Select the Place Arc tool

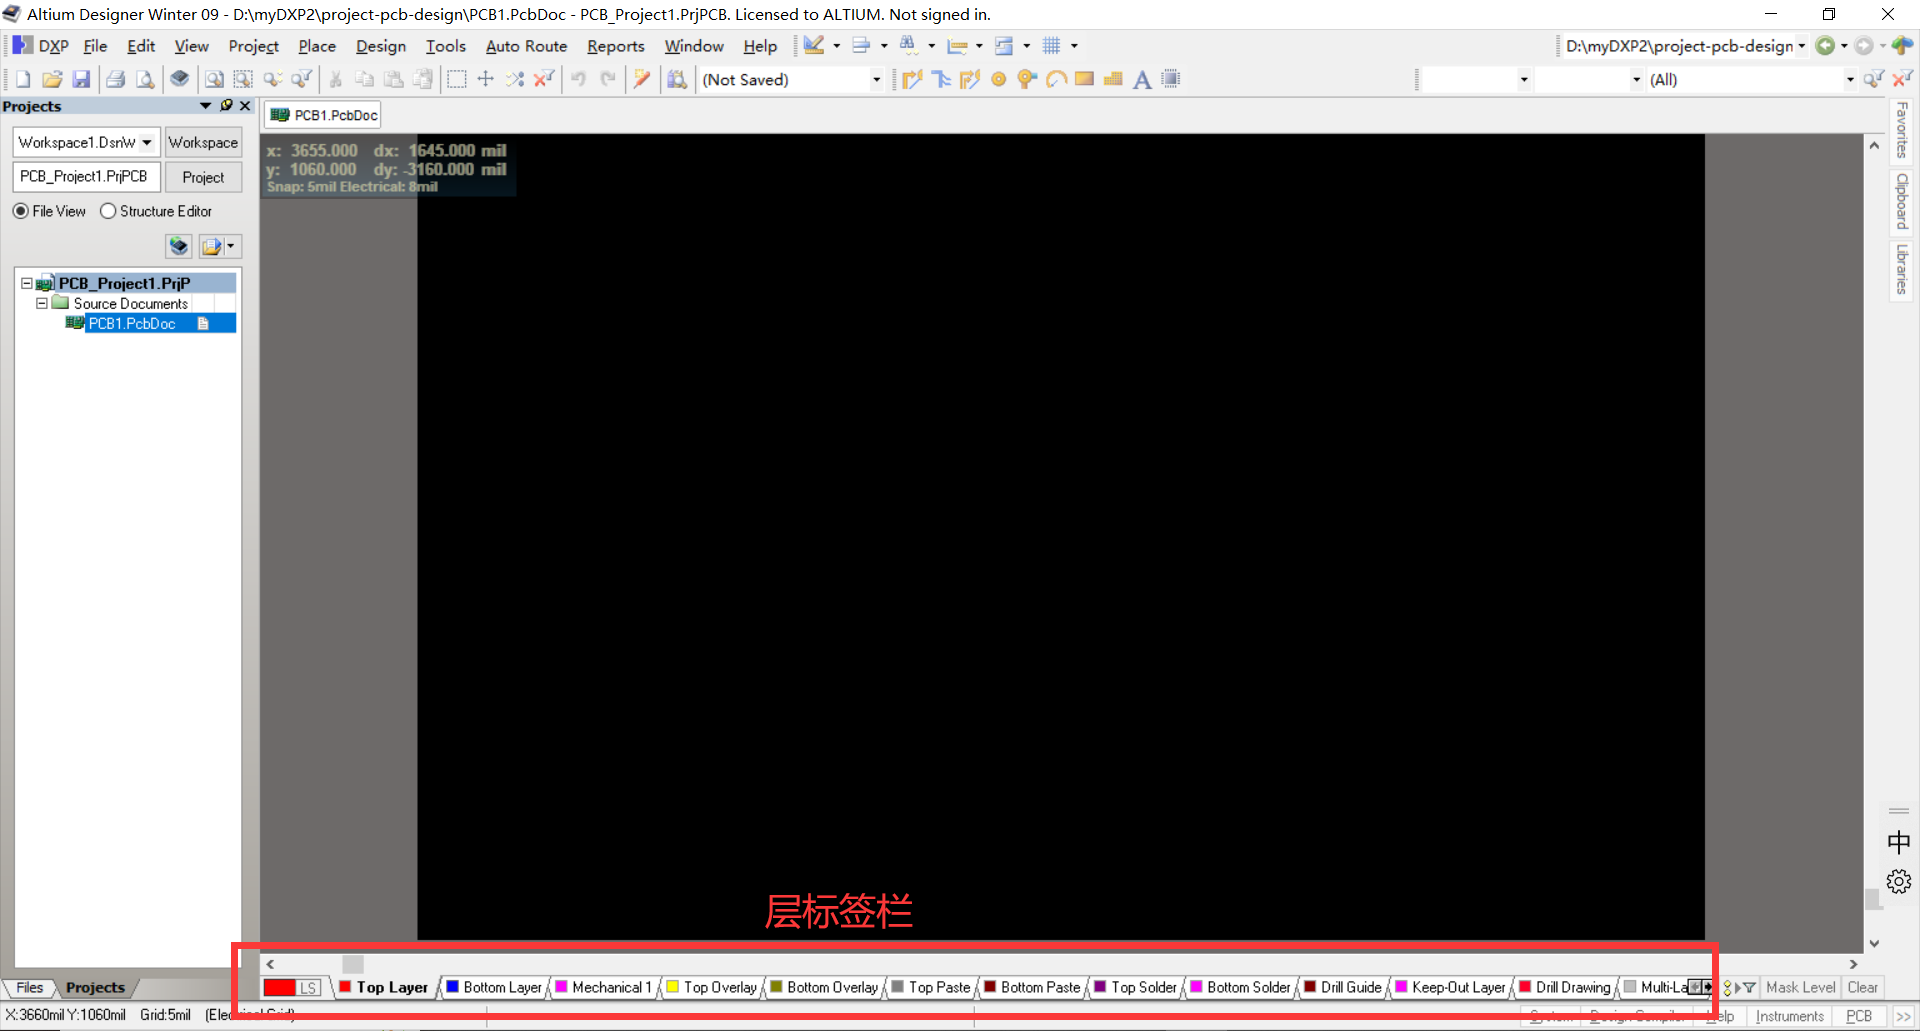click(1056, 79)
